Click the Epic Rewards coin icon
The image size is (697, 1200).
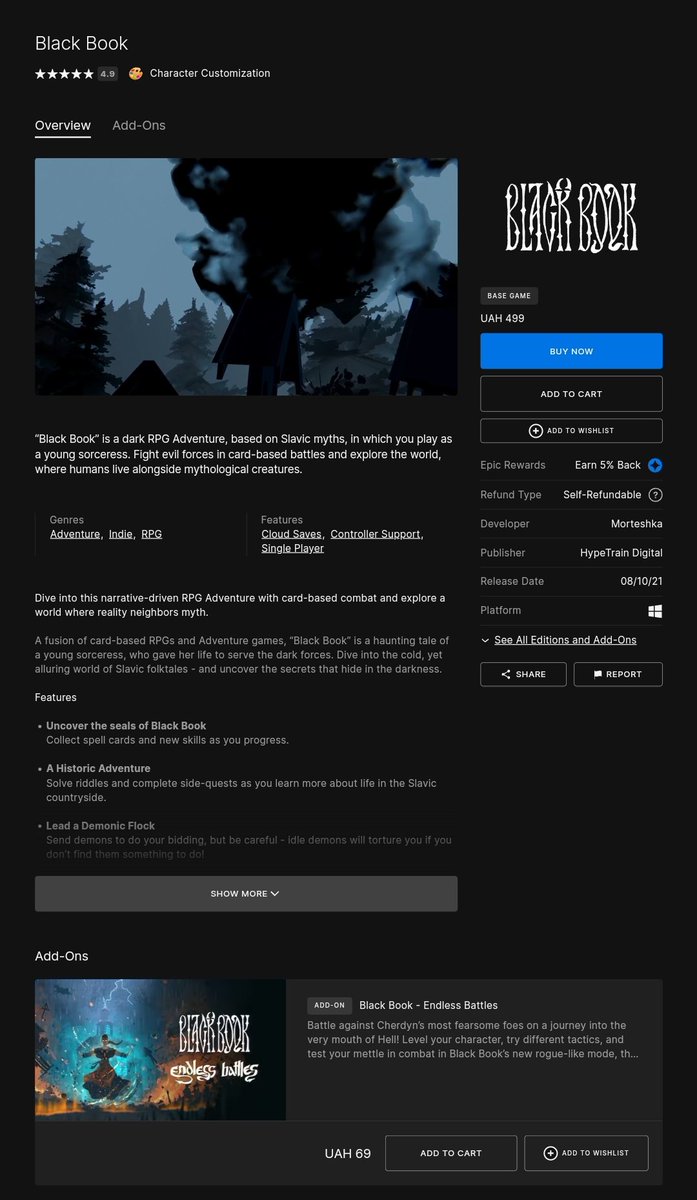pos(655,465)
